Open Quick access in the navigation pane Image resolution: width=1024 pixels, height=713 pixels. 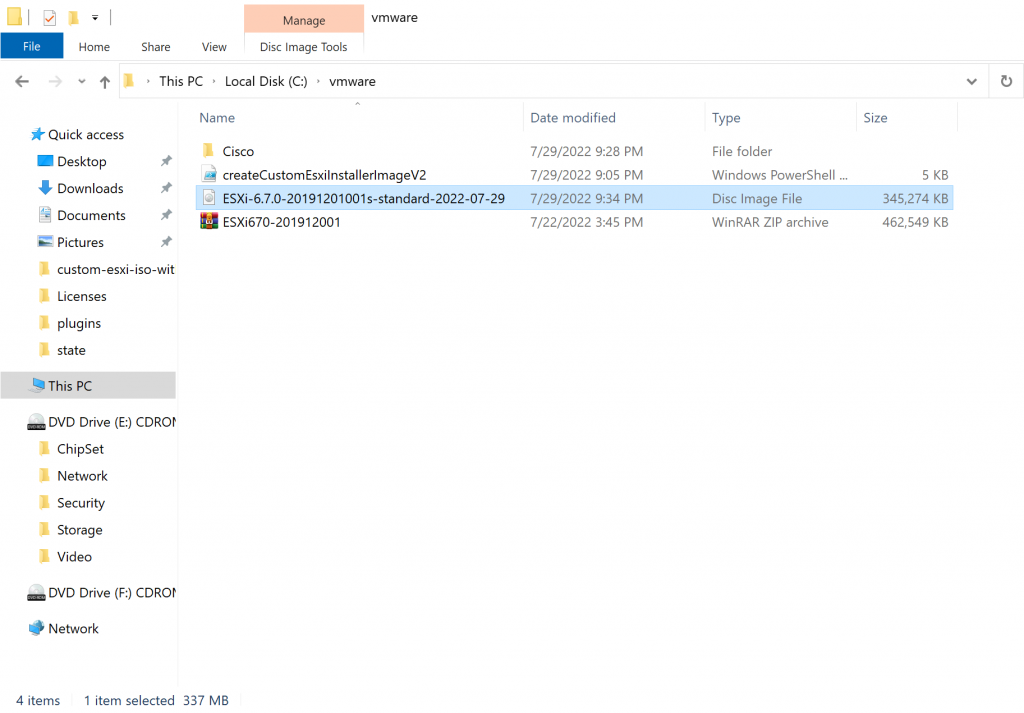pyautogui.click(x=86, y=135)
